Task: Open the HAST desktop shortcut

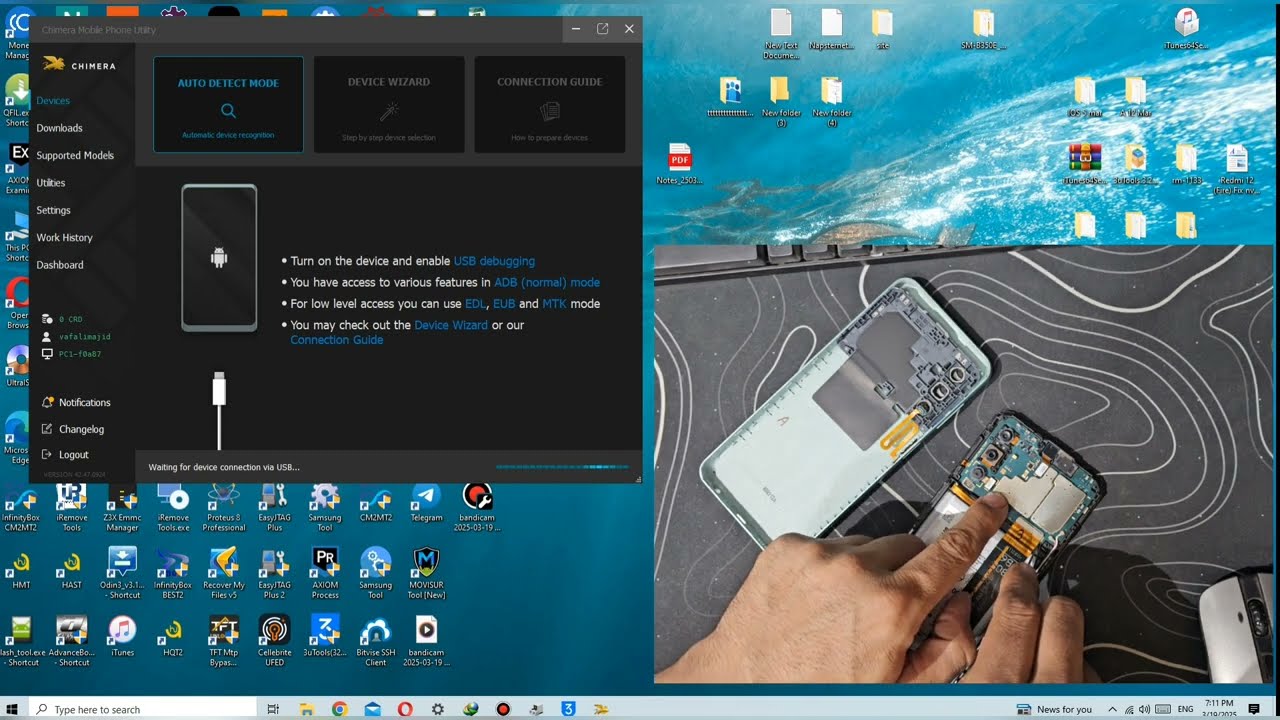Action: (x=72, y=569)
